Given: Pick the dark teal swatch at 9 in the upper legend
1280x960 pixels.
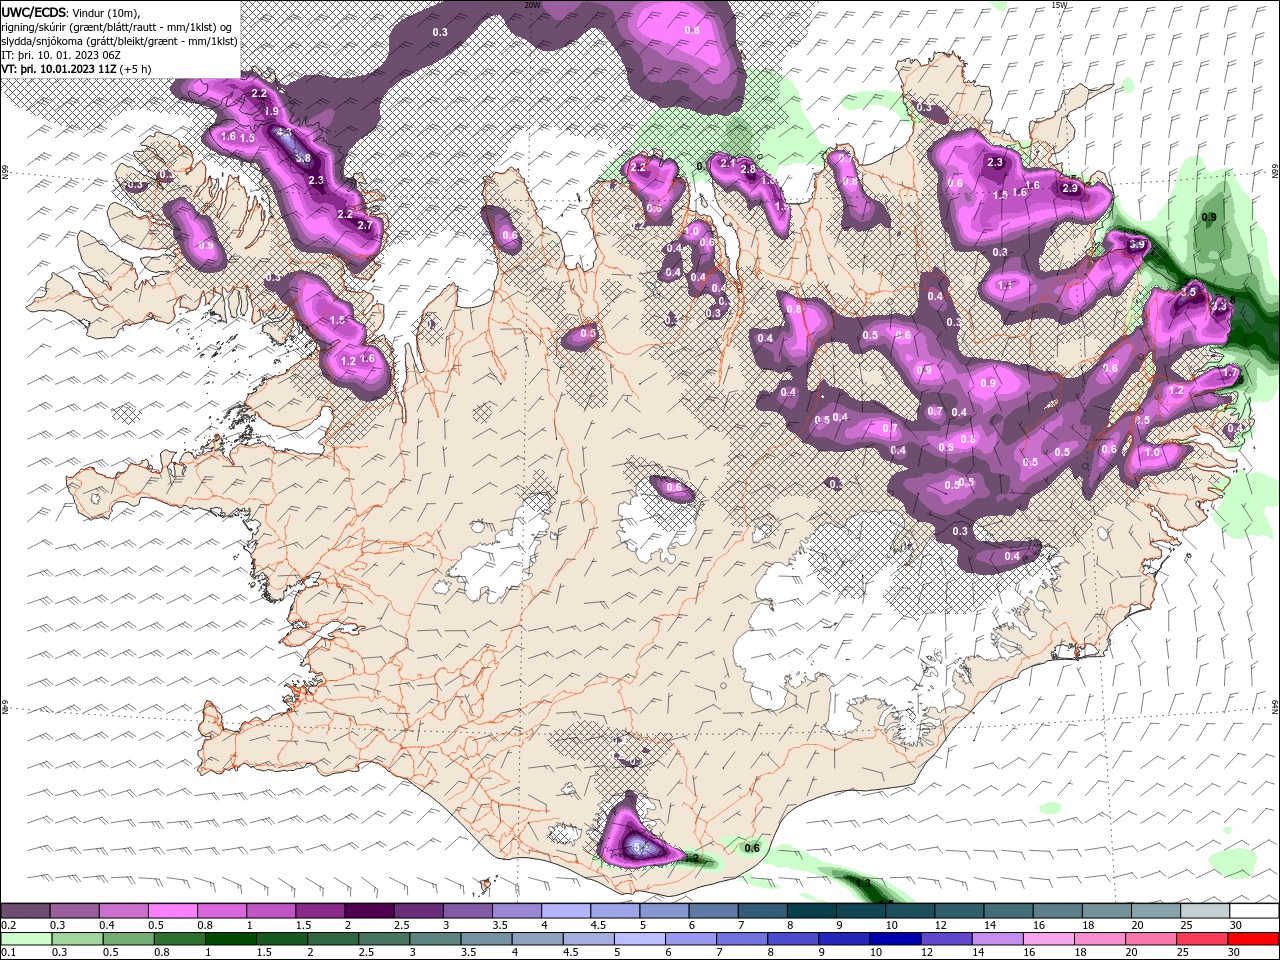Looking at the screenshot, I should 861,911.
